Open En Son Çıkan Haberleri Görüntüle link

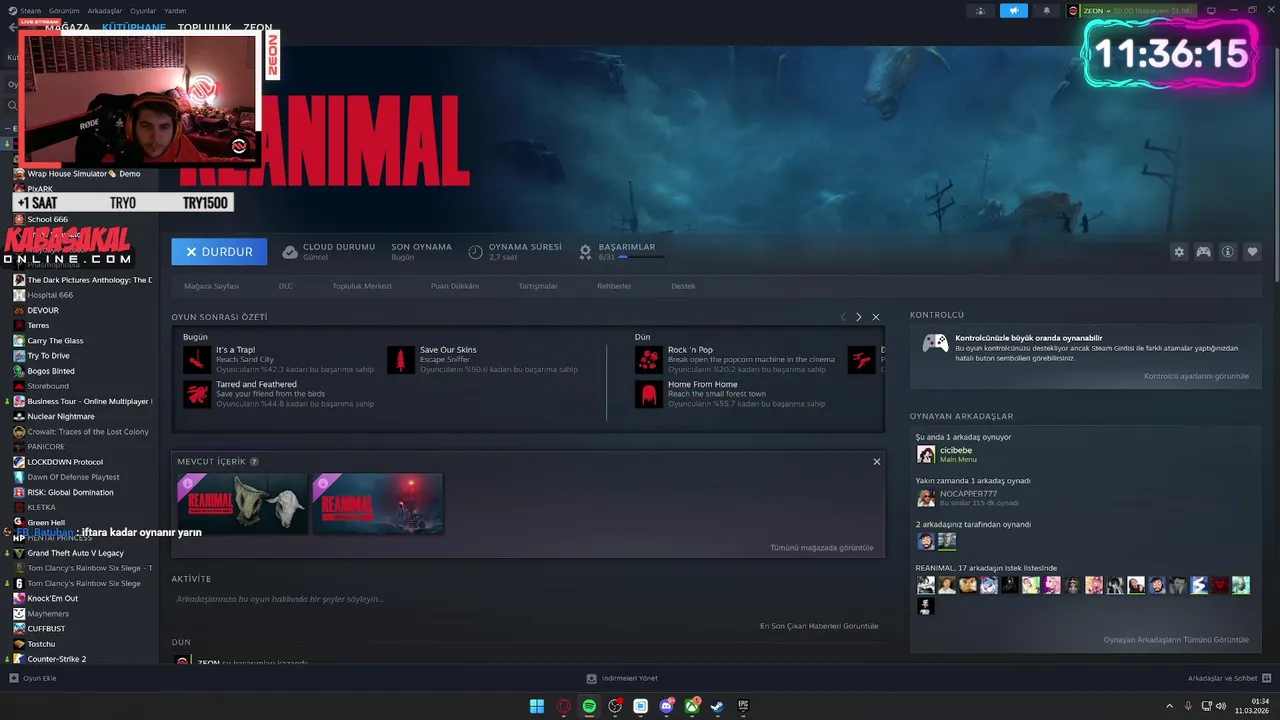(819, 626)
